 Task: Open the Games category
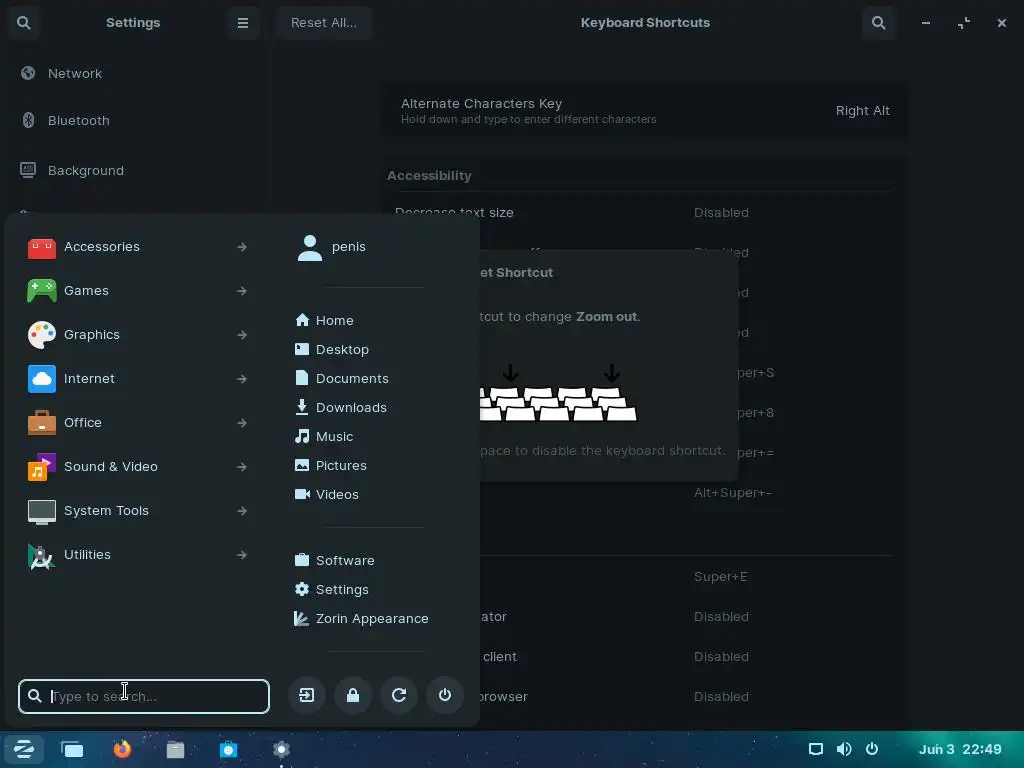coord(137,291)
